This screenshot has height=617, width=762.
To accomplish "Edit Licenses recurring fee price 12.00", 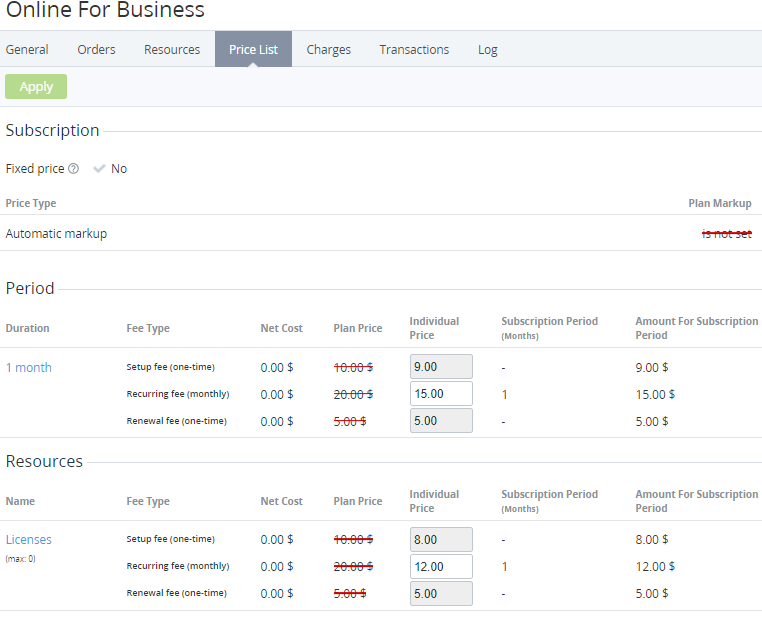I will pos(441,566).
